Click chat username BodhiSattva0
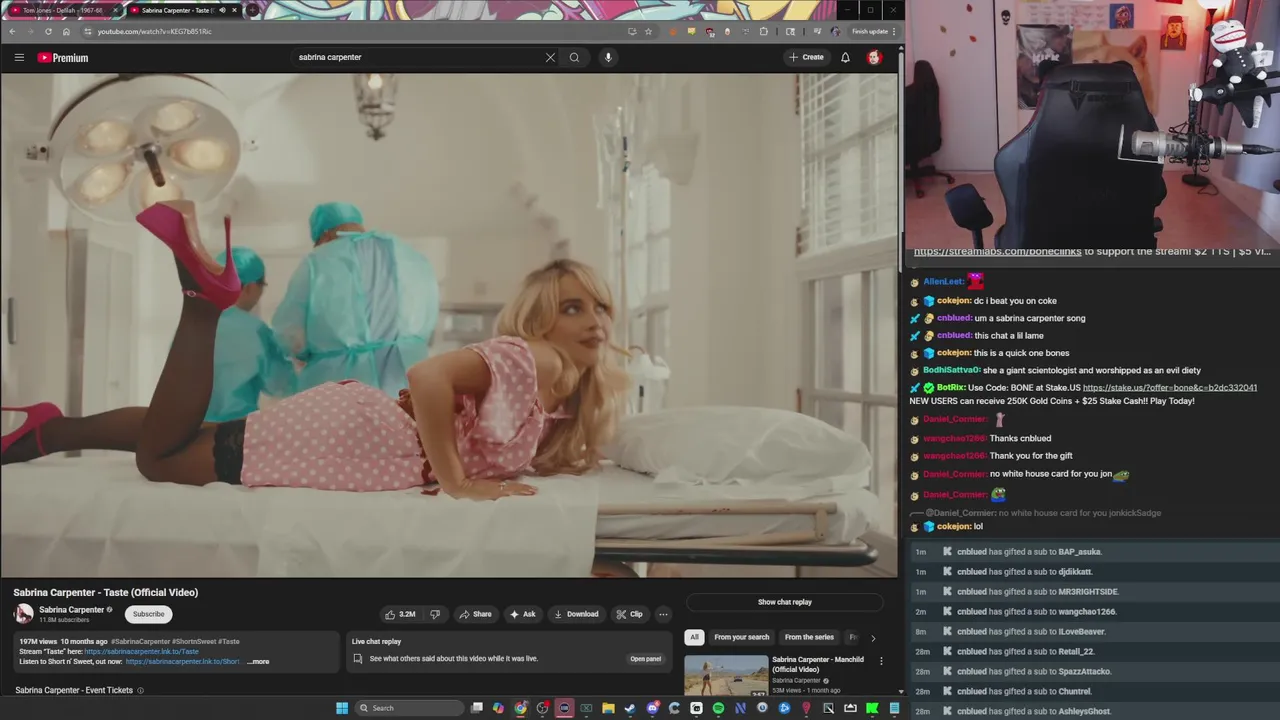This screenshot has width=1280, height=720. pos(952,371)
